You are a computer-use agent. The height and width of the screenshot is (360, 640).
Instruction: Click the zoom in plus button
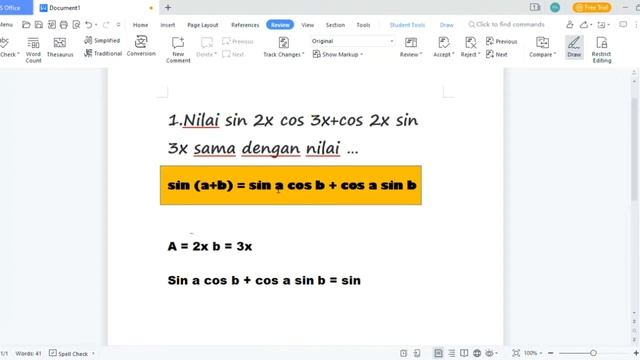coord(636,353)
